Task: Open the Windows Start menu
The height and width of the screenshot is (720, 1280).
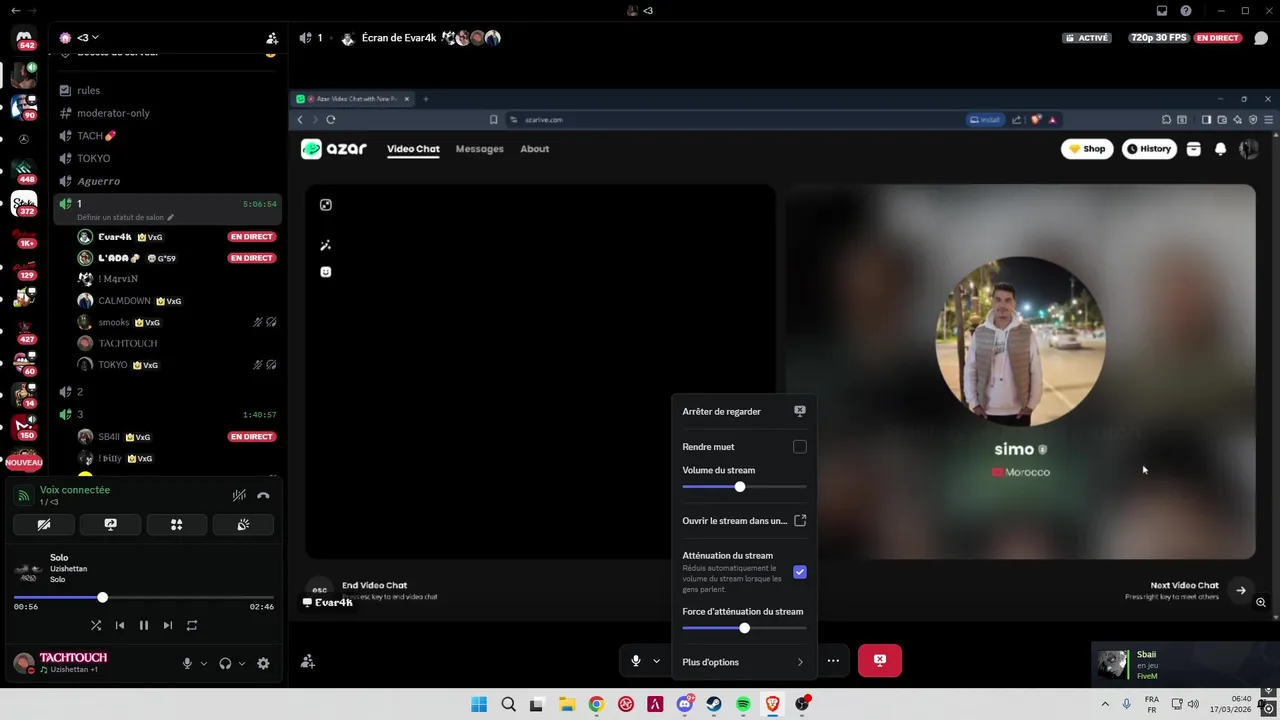Action: point(479,704)
